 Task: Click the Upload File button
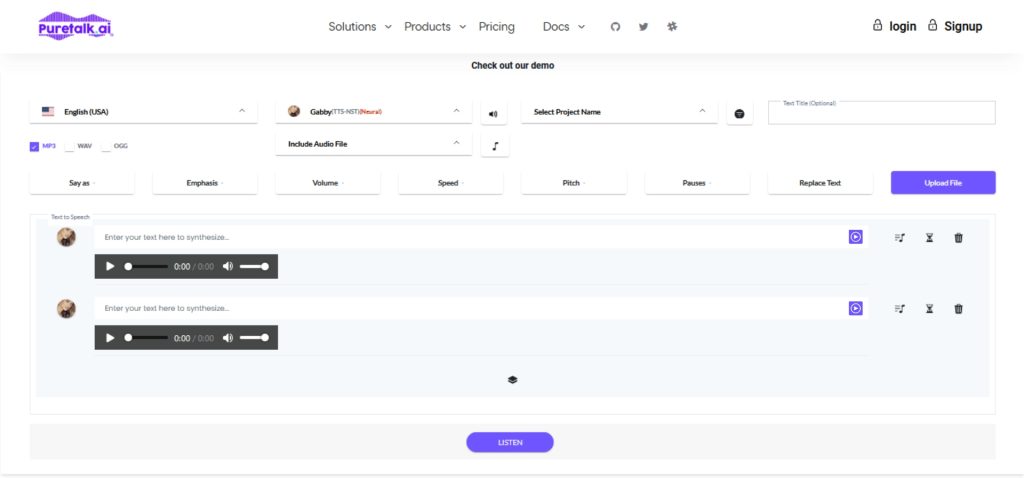(943, 183)
